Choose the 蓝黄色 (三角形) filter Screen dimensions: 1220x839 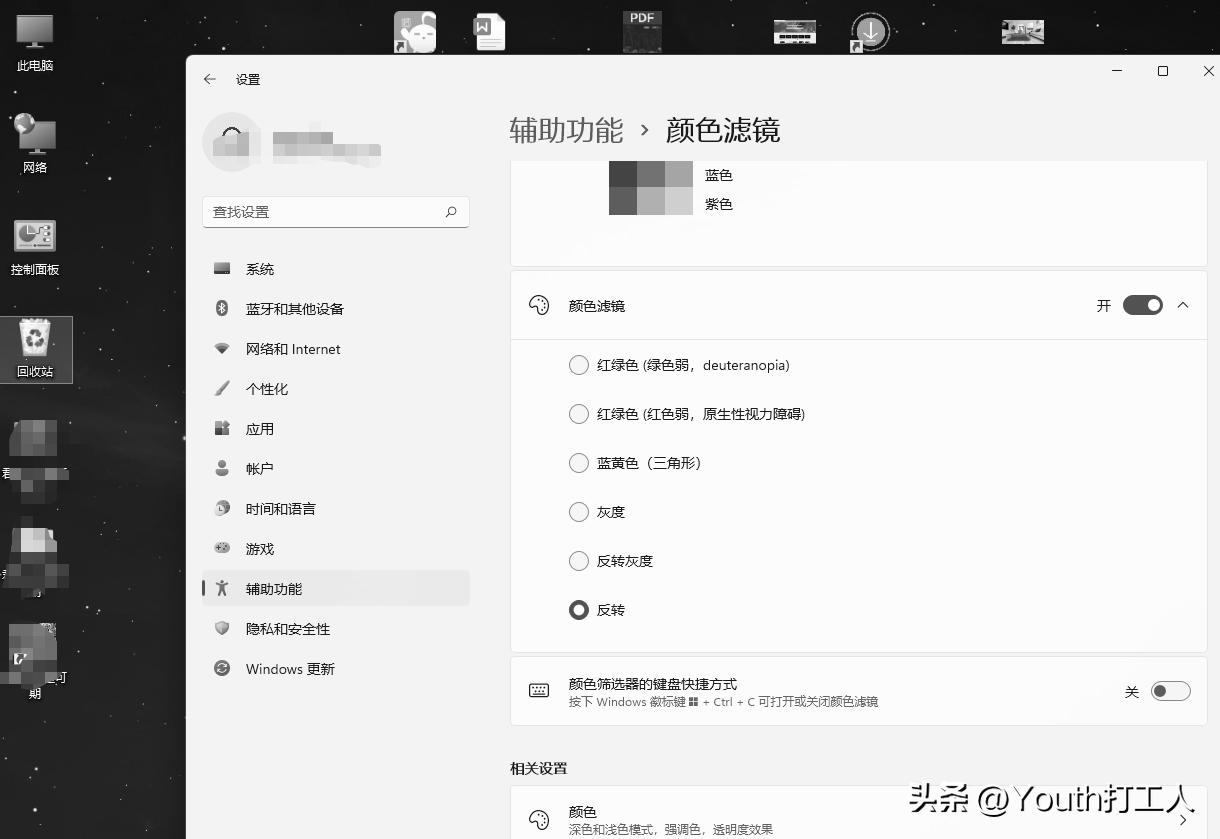578,463
